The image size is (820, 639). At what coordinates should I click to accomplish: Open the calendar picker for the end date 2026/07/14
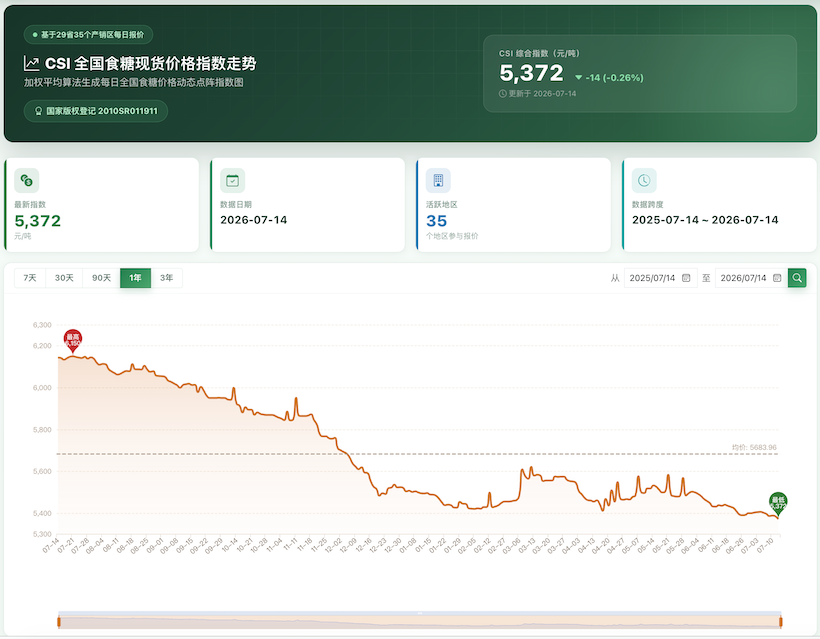[x=777, y=278]
